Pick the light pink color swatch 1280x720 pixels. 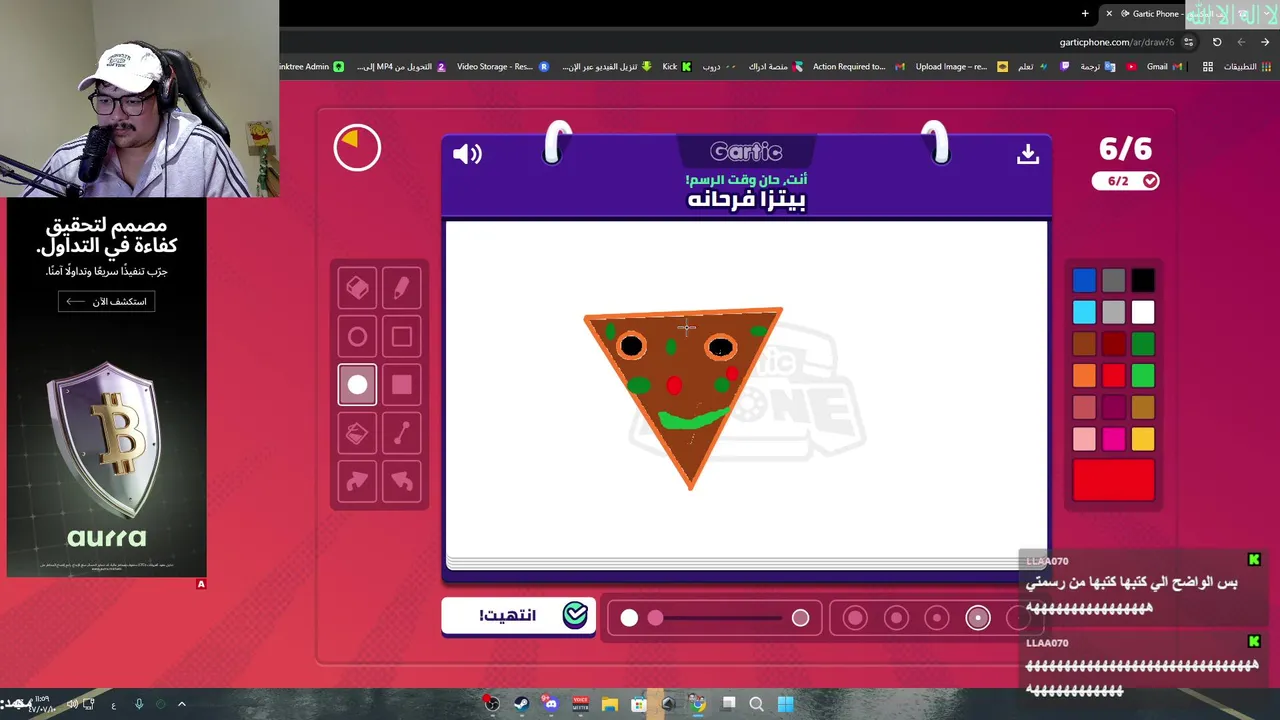(1084, 438)
